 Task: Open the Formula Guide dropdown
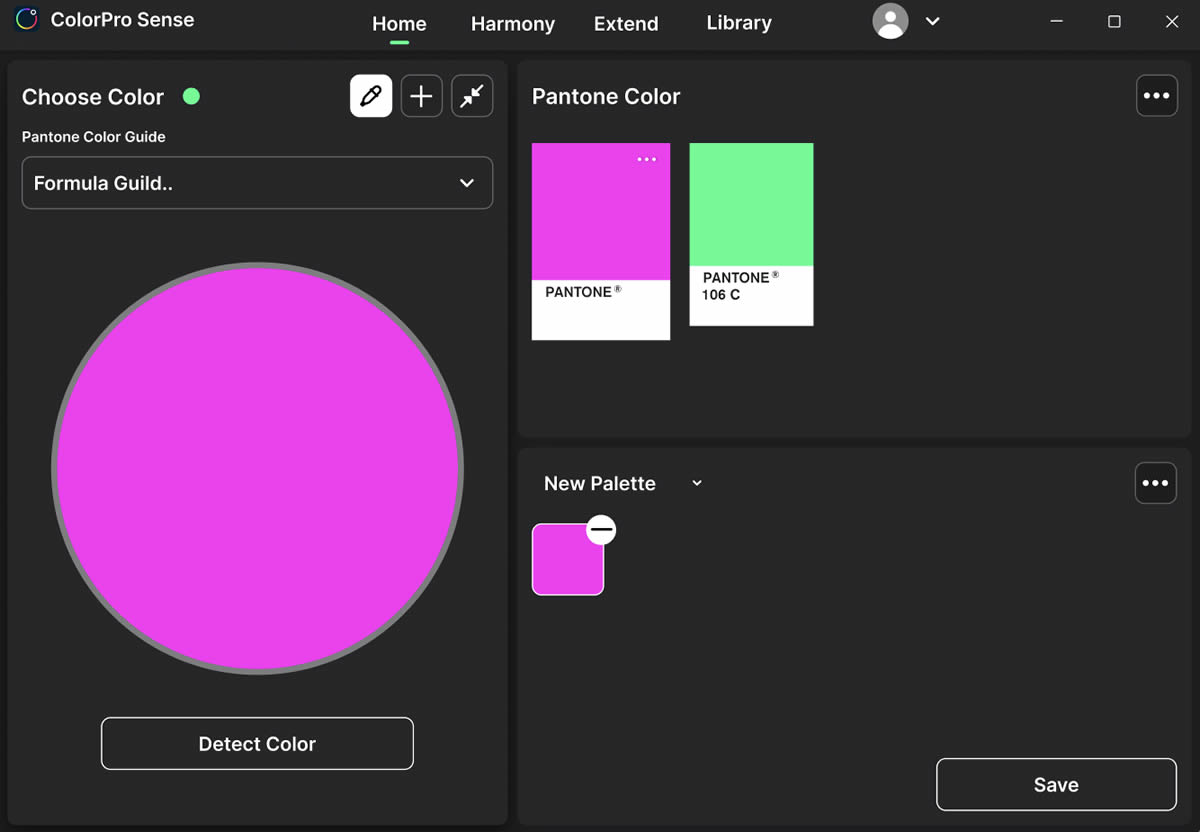[x=257, y=183]
